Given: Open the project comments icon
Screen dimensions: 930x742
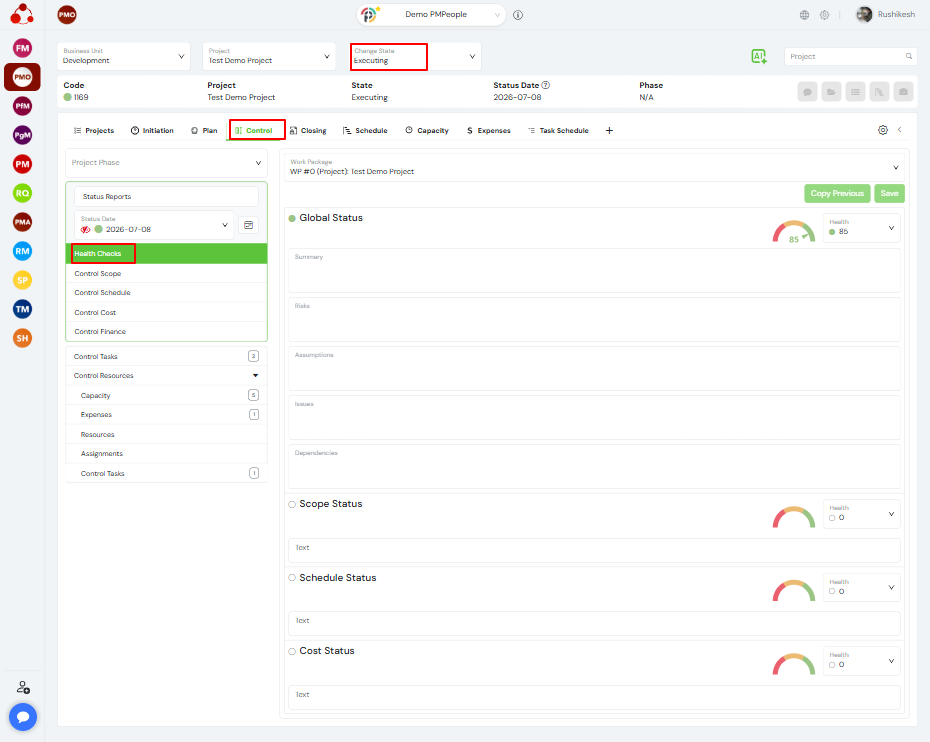Looking at the screenshot, I should point(807,92).
